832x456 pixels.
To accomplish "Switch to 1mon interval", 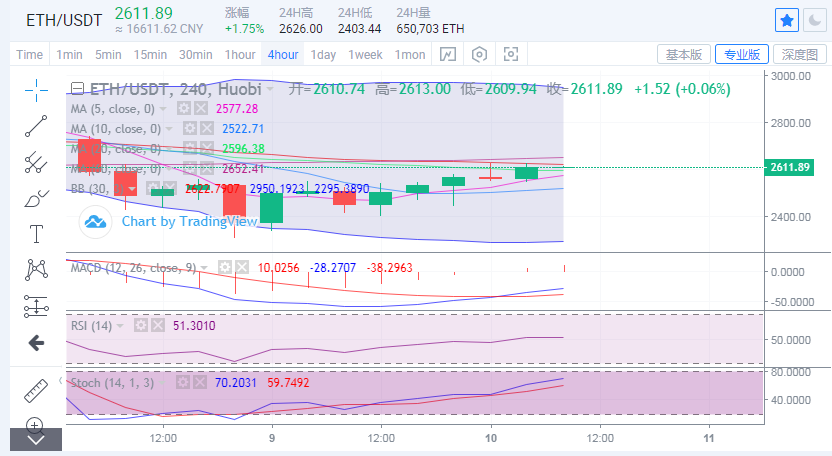I will click(x=410, y=55).
